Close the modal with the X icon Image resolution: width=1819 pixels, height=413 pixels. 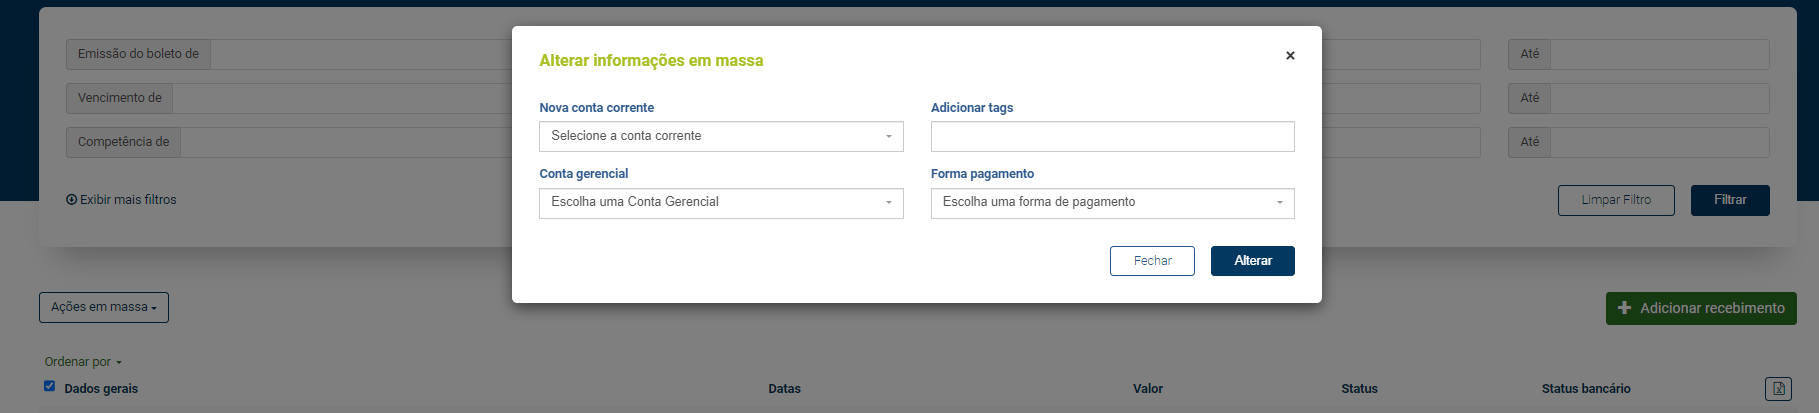tap(1290, 56)
